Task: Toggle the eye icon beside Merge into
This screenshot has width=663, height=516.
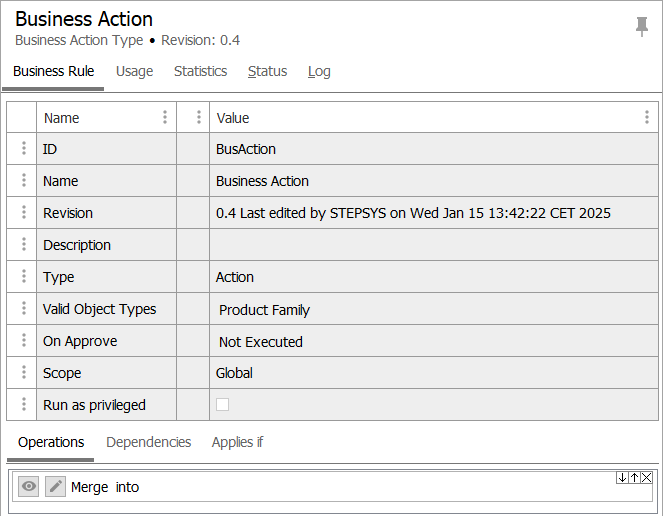Action: [29, 487]
